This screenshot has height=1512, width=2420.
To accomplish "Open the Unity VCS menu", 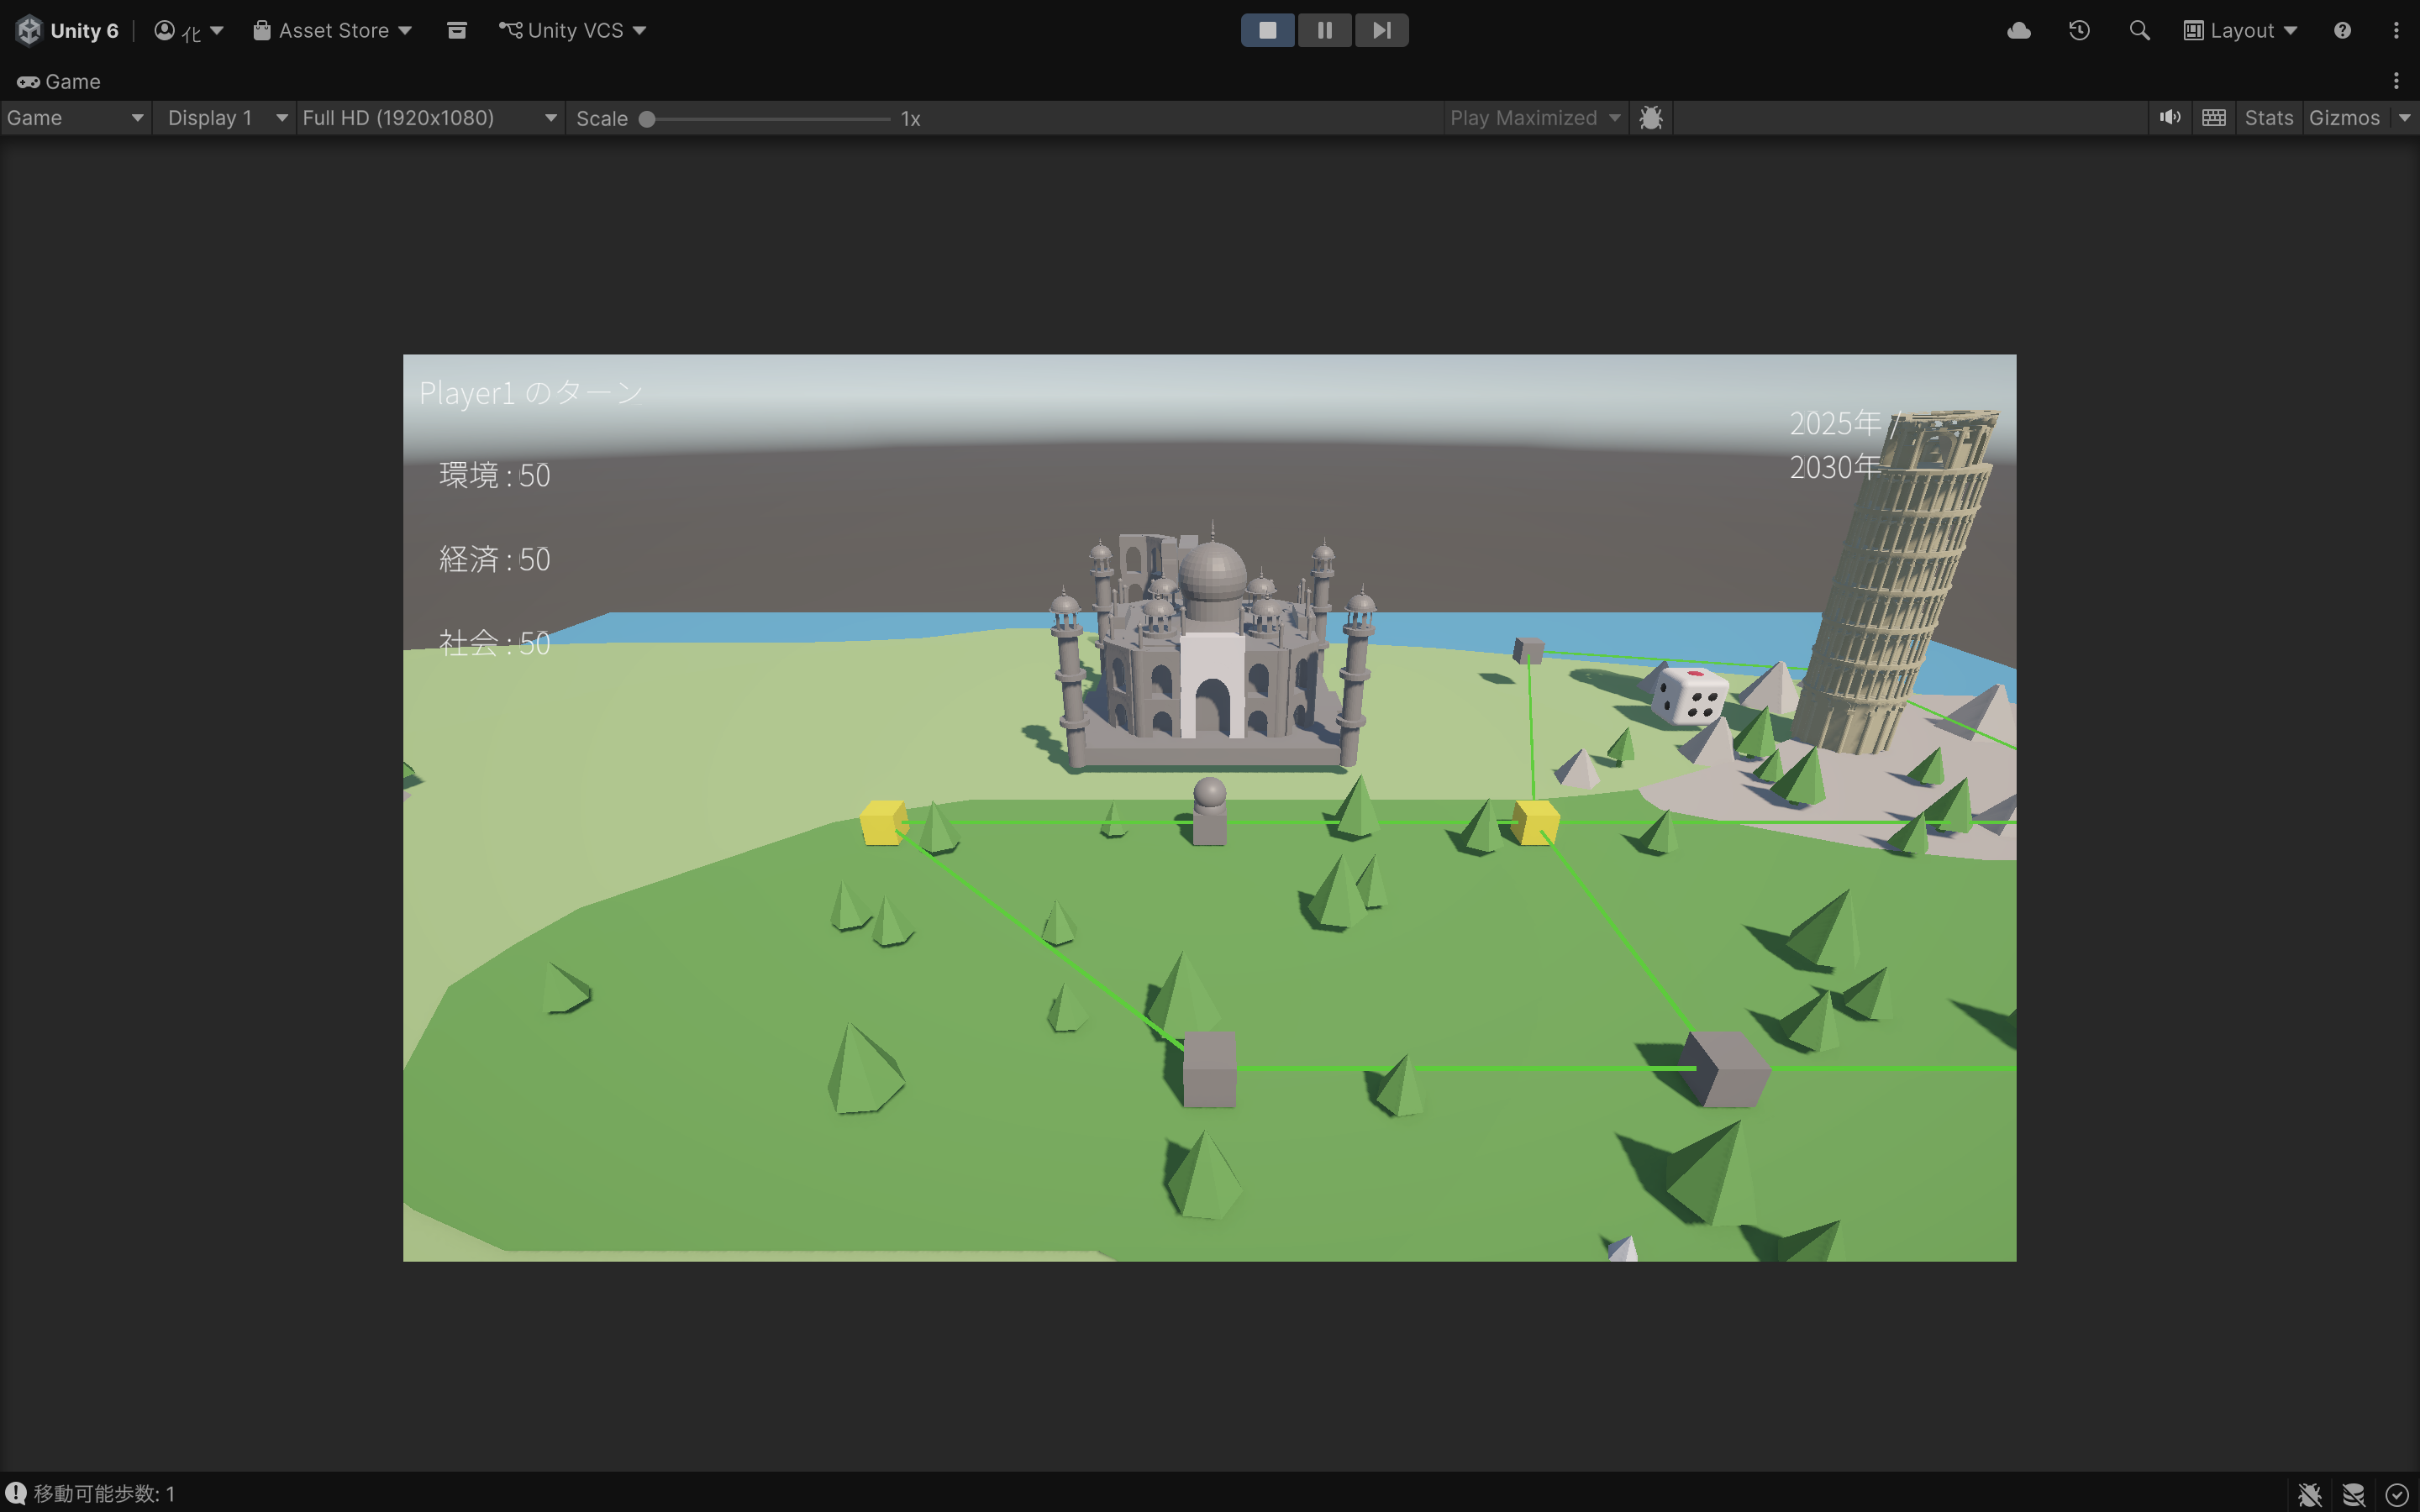I will point(573,30).
